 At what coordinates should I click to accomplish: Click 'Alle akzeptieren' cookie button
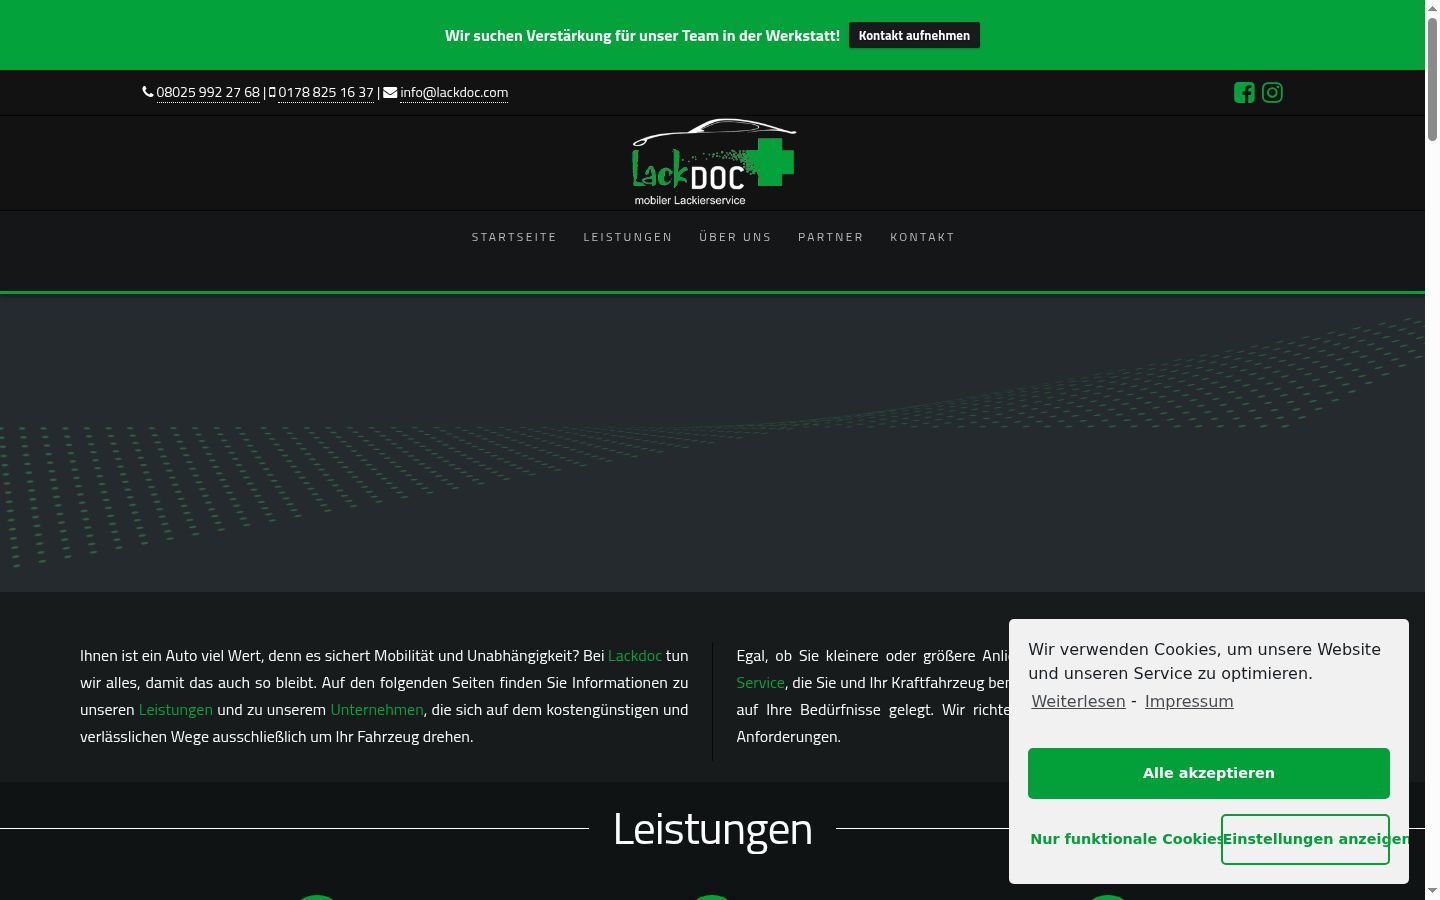[x=1209, y=773]
